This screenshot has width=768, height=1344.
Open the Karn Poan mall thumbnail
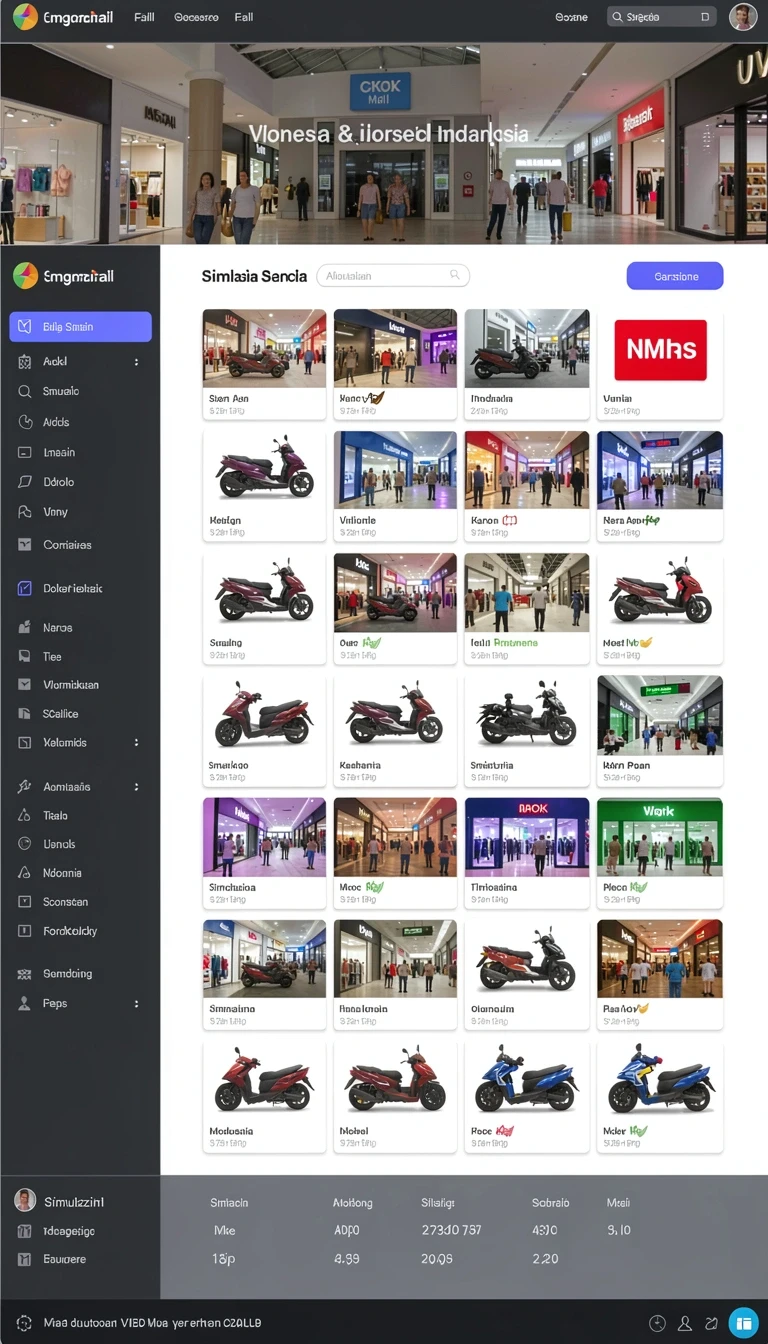click(660, 715)
